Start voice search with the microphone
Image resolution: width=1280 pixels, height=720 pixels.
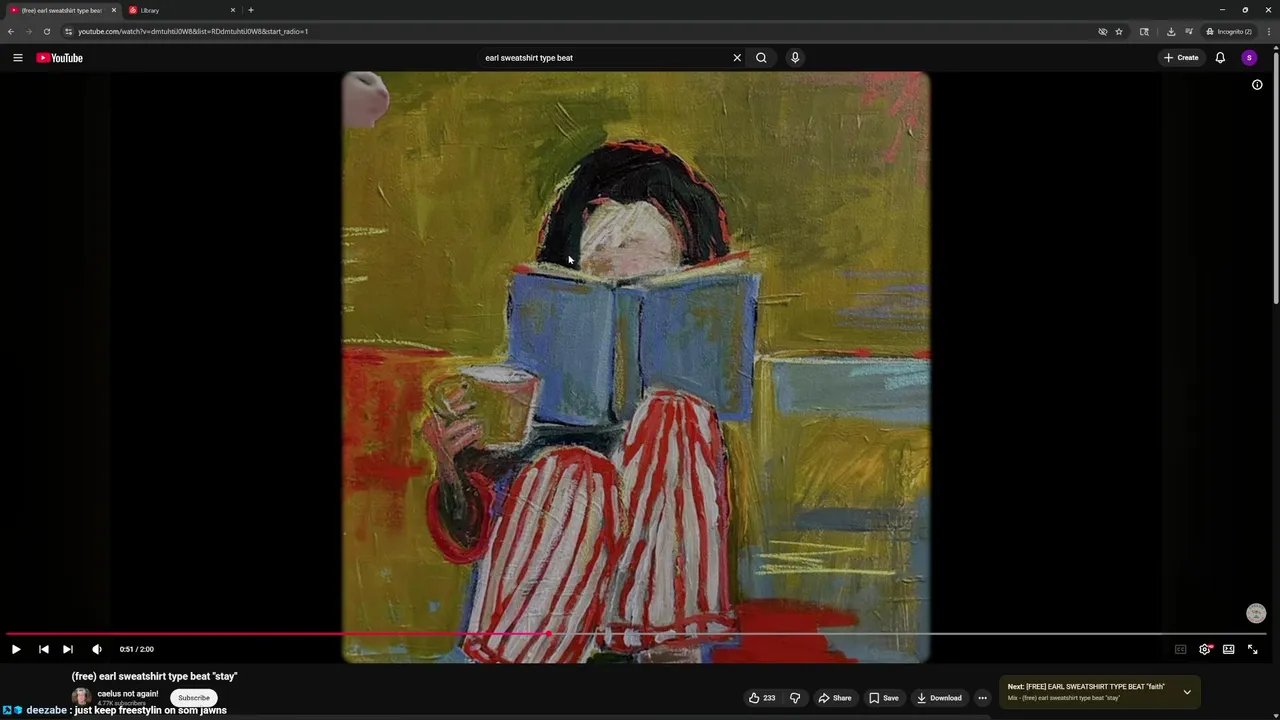pos(795,58)
